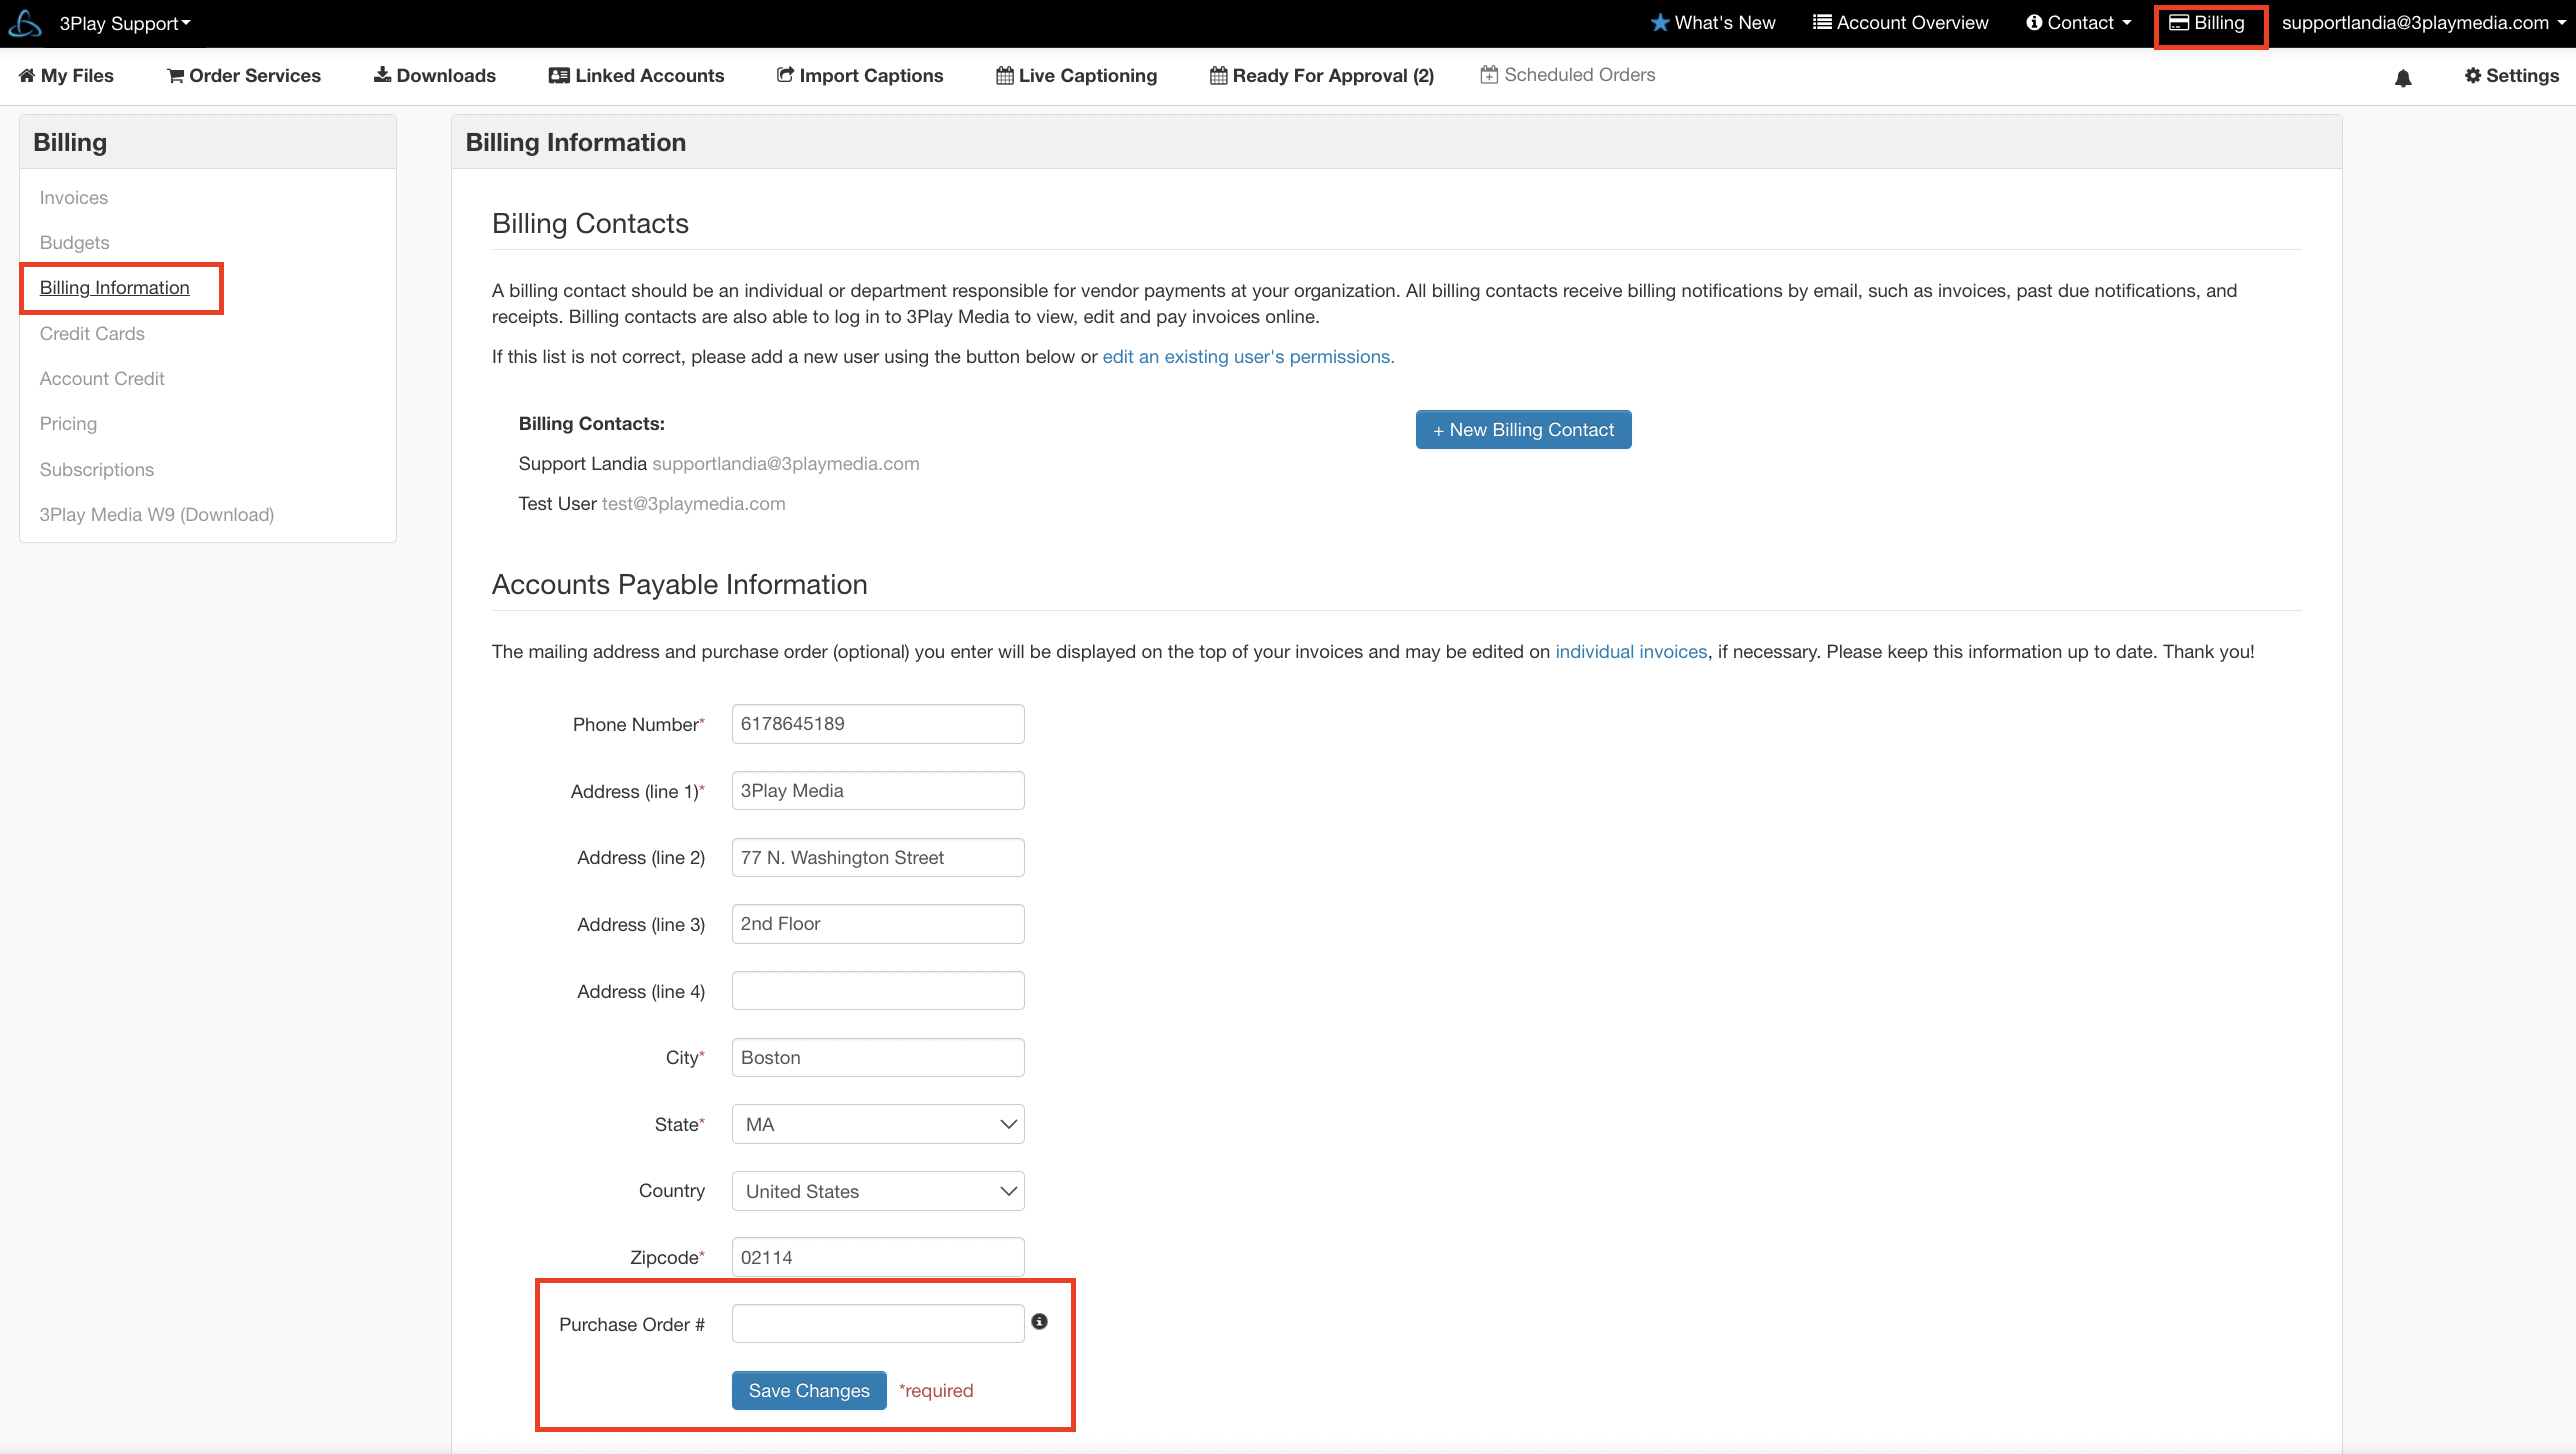Select Credit Cards in sidebar
Image resolution: width=2576 pixels, height=1454 pixels.
coord(92,334)
